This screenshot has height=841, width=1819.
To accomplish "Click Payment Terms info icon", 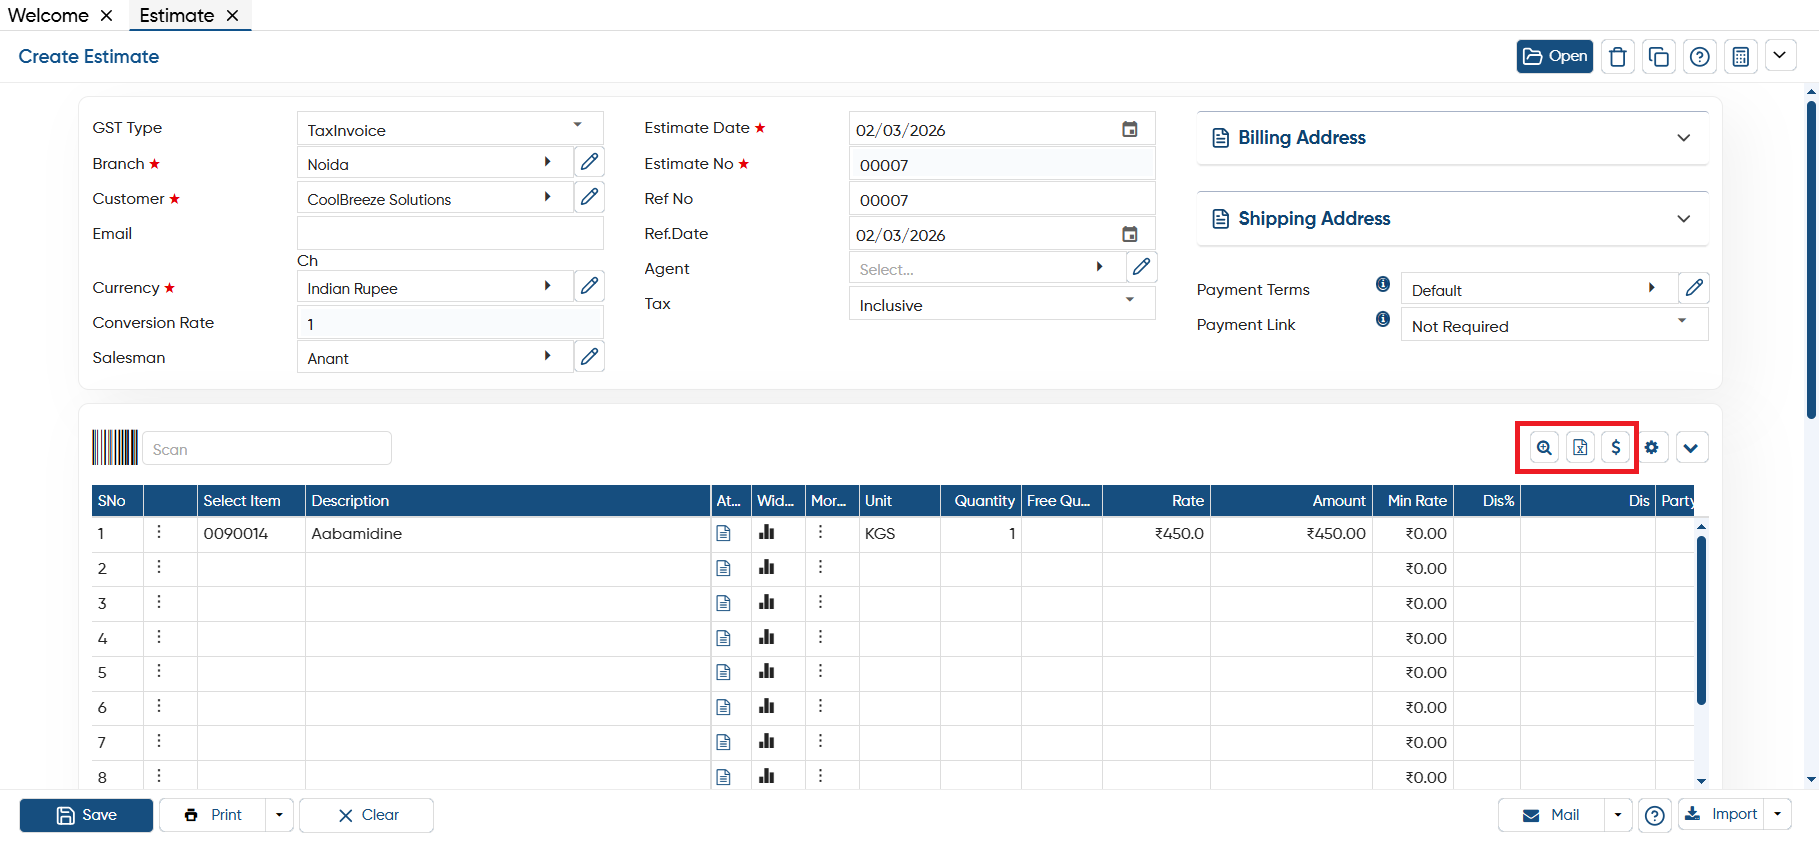I will tap(1383, 284).
